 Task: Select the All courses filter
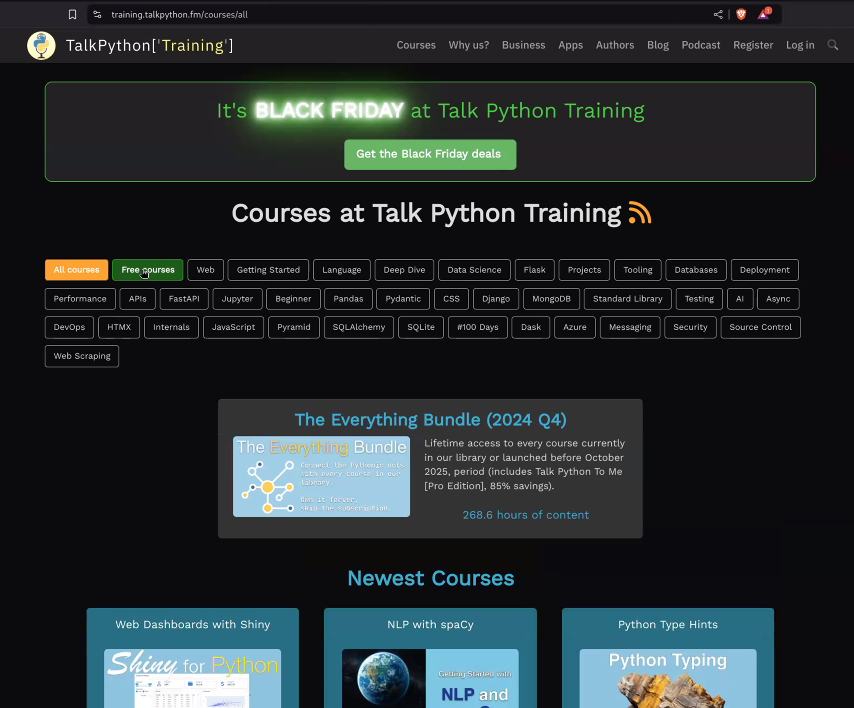click(x=77, y=270)
